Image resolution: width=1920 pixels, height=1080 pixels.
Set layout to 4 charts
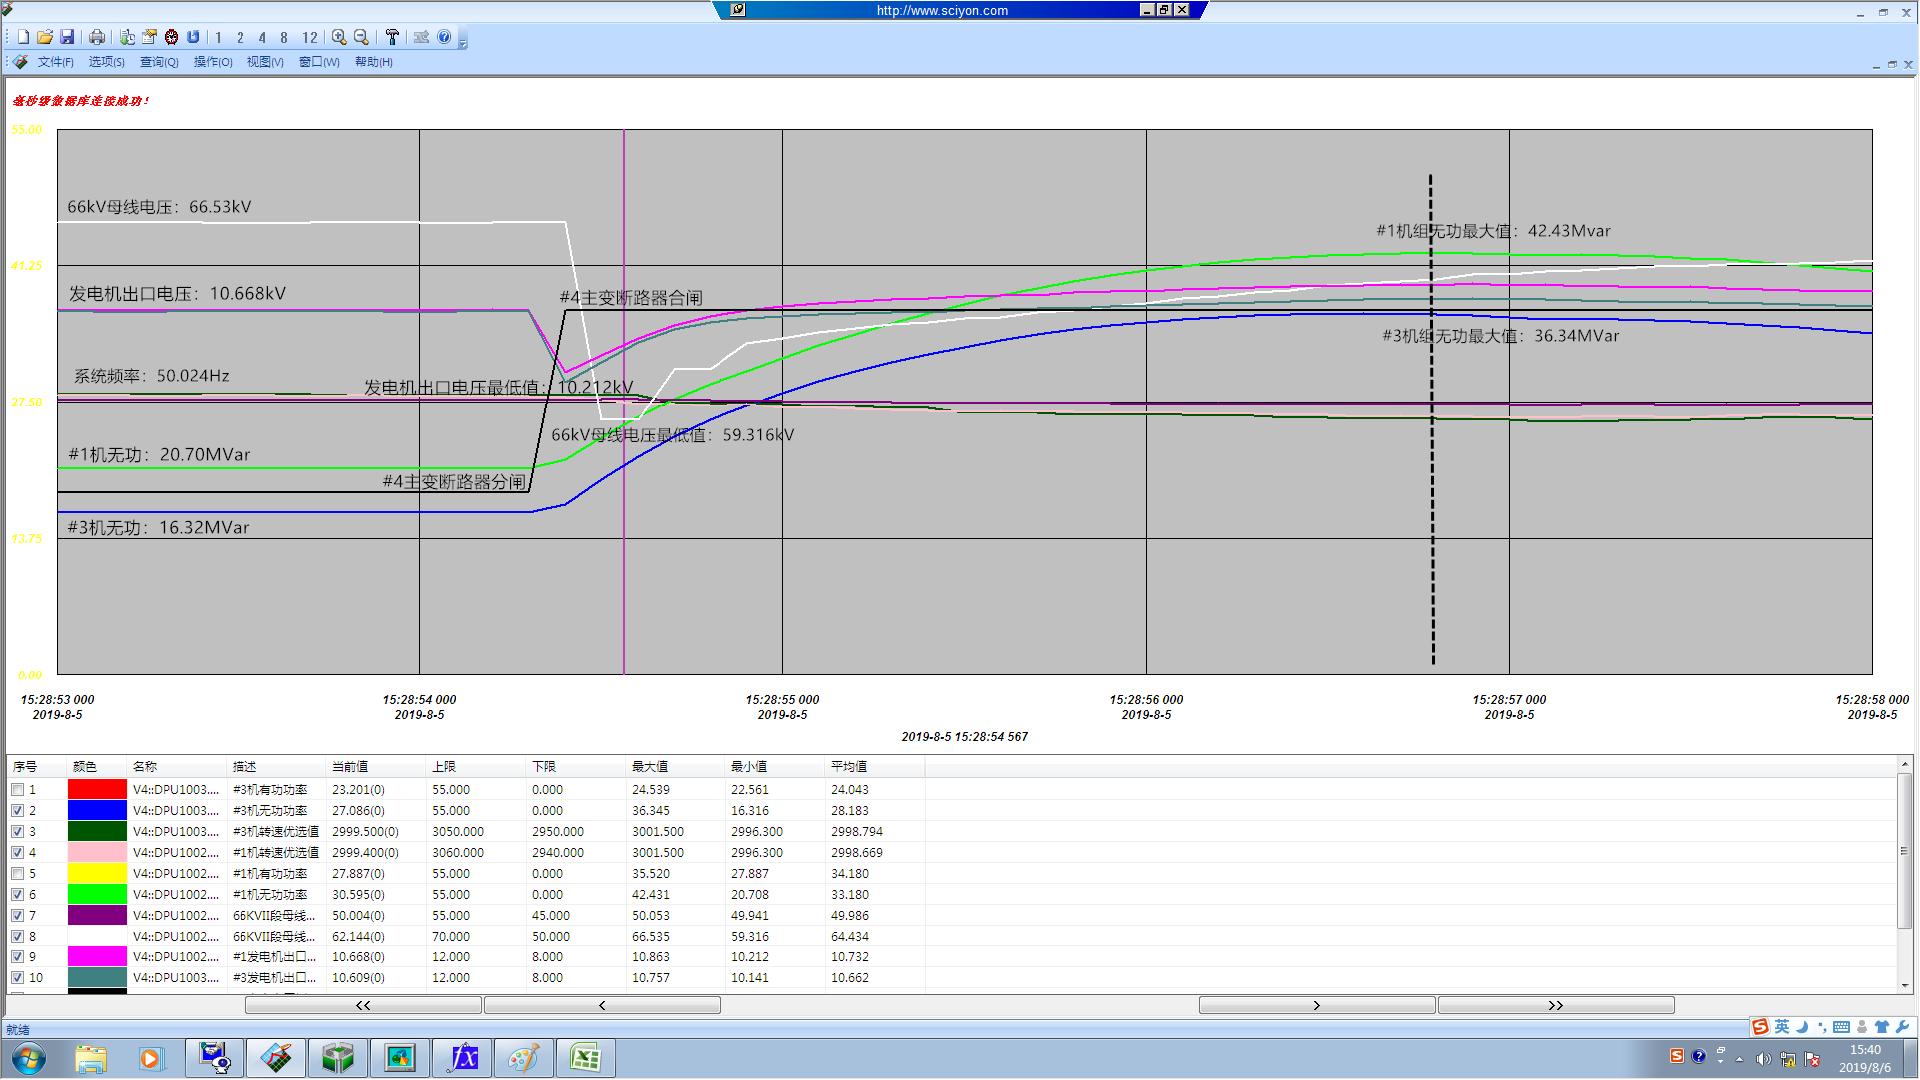point(262,37)
